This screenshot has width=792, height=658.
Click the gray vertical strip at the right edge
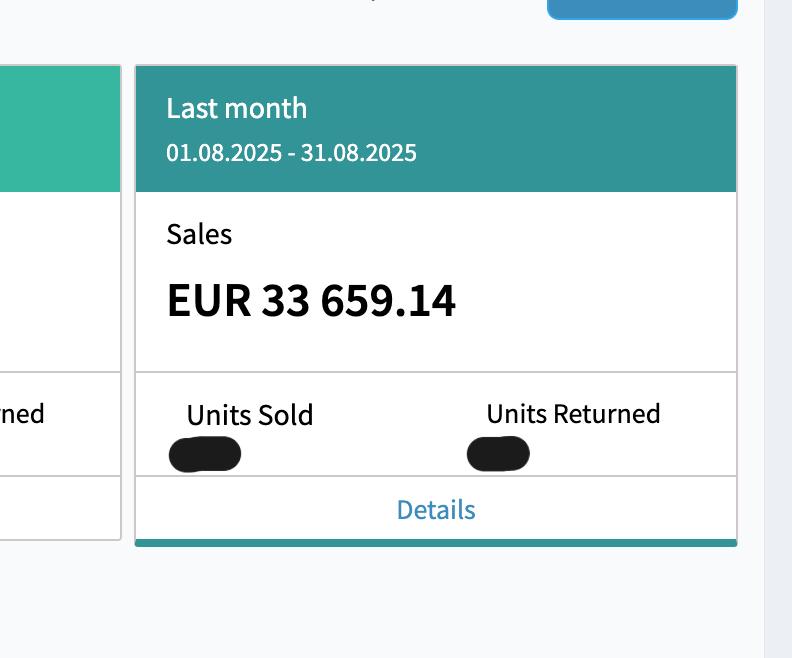pos(778,330)
